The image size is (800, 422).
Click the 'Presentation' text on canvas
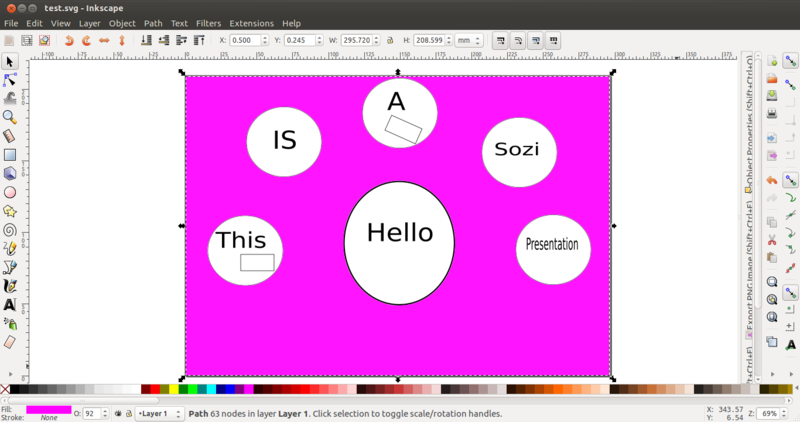click(x=552, y=244)
